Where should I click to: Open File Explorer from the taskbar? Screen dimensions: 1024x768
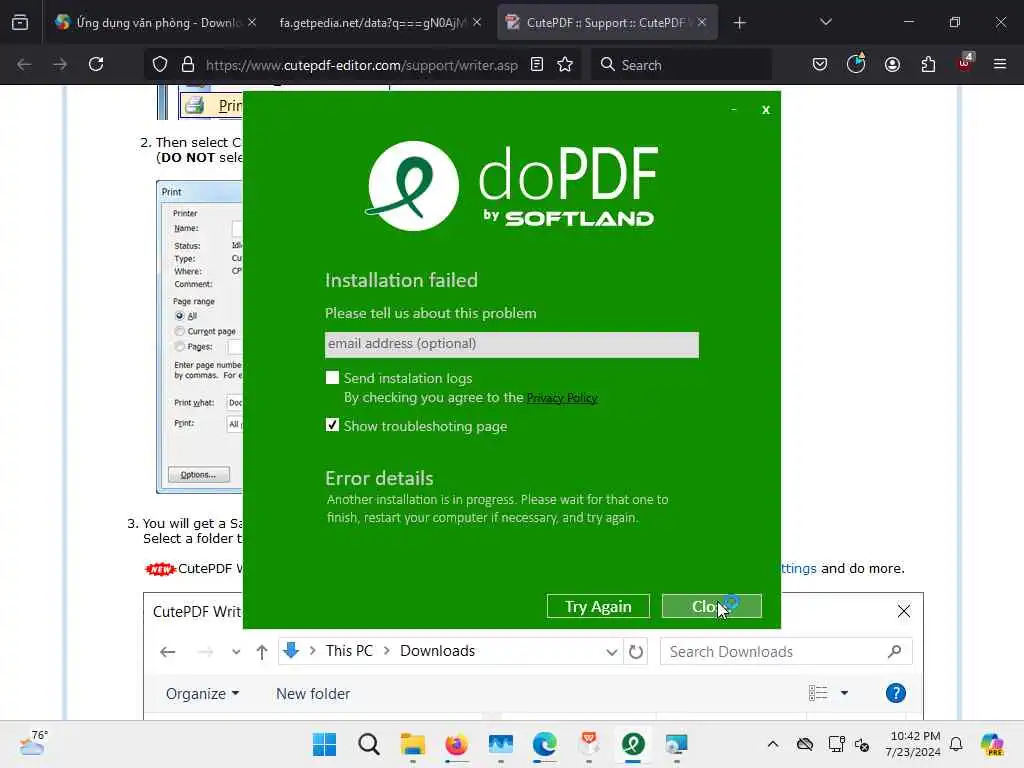(413, 744)
